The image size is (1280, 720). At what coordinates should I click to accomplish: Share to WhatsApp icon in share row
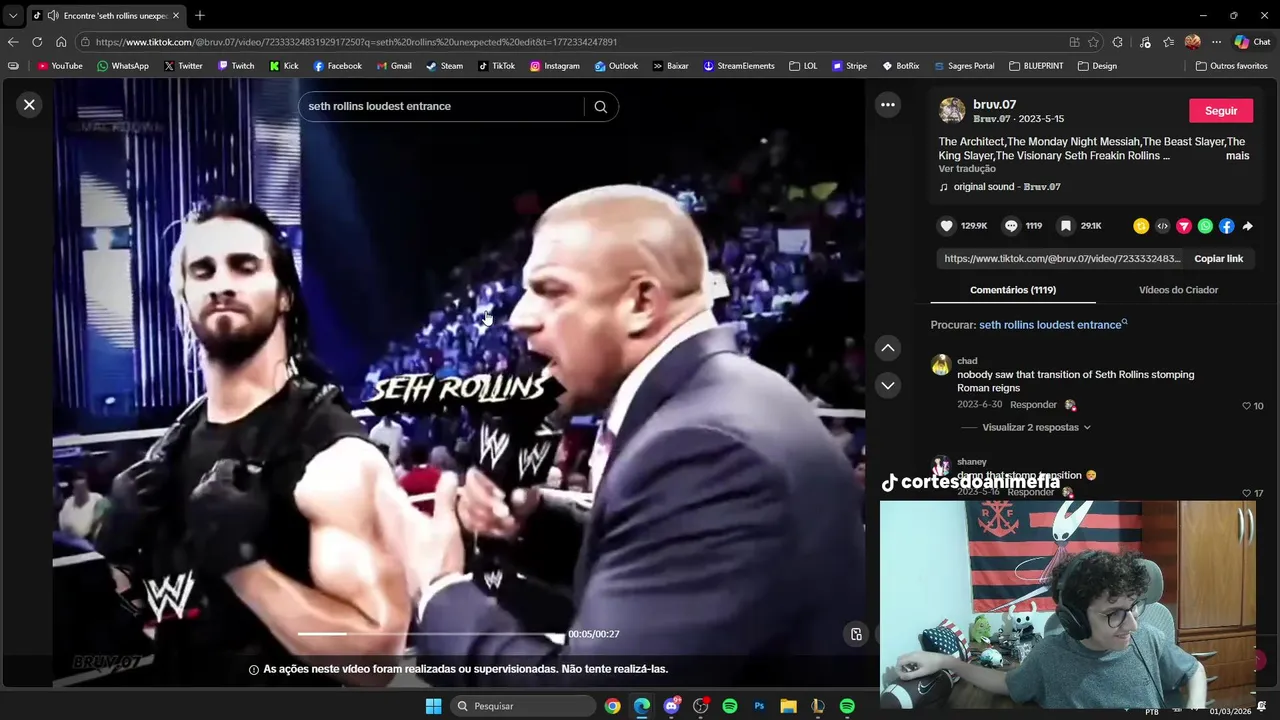pyautogui.click(x=1205, y=226)
